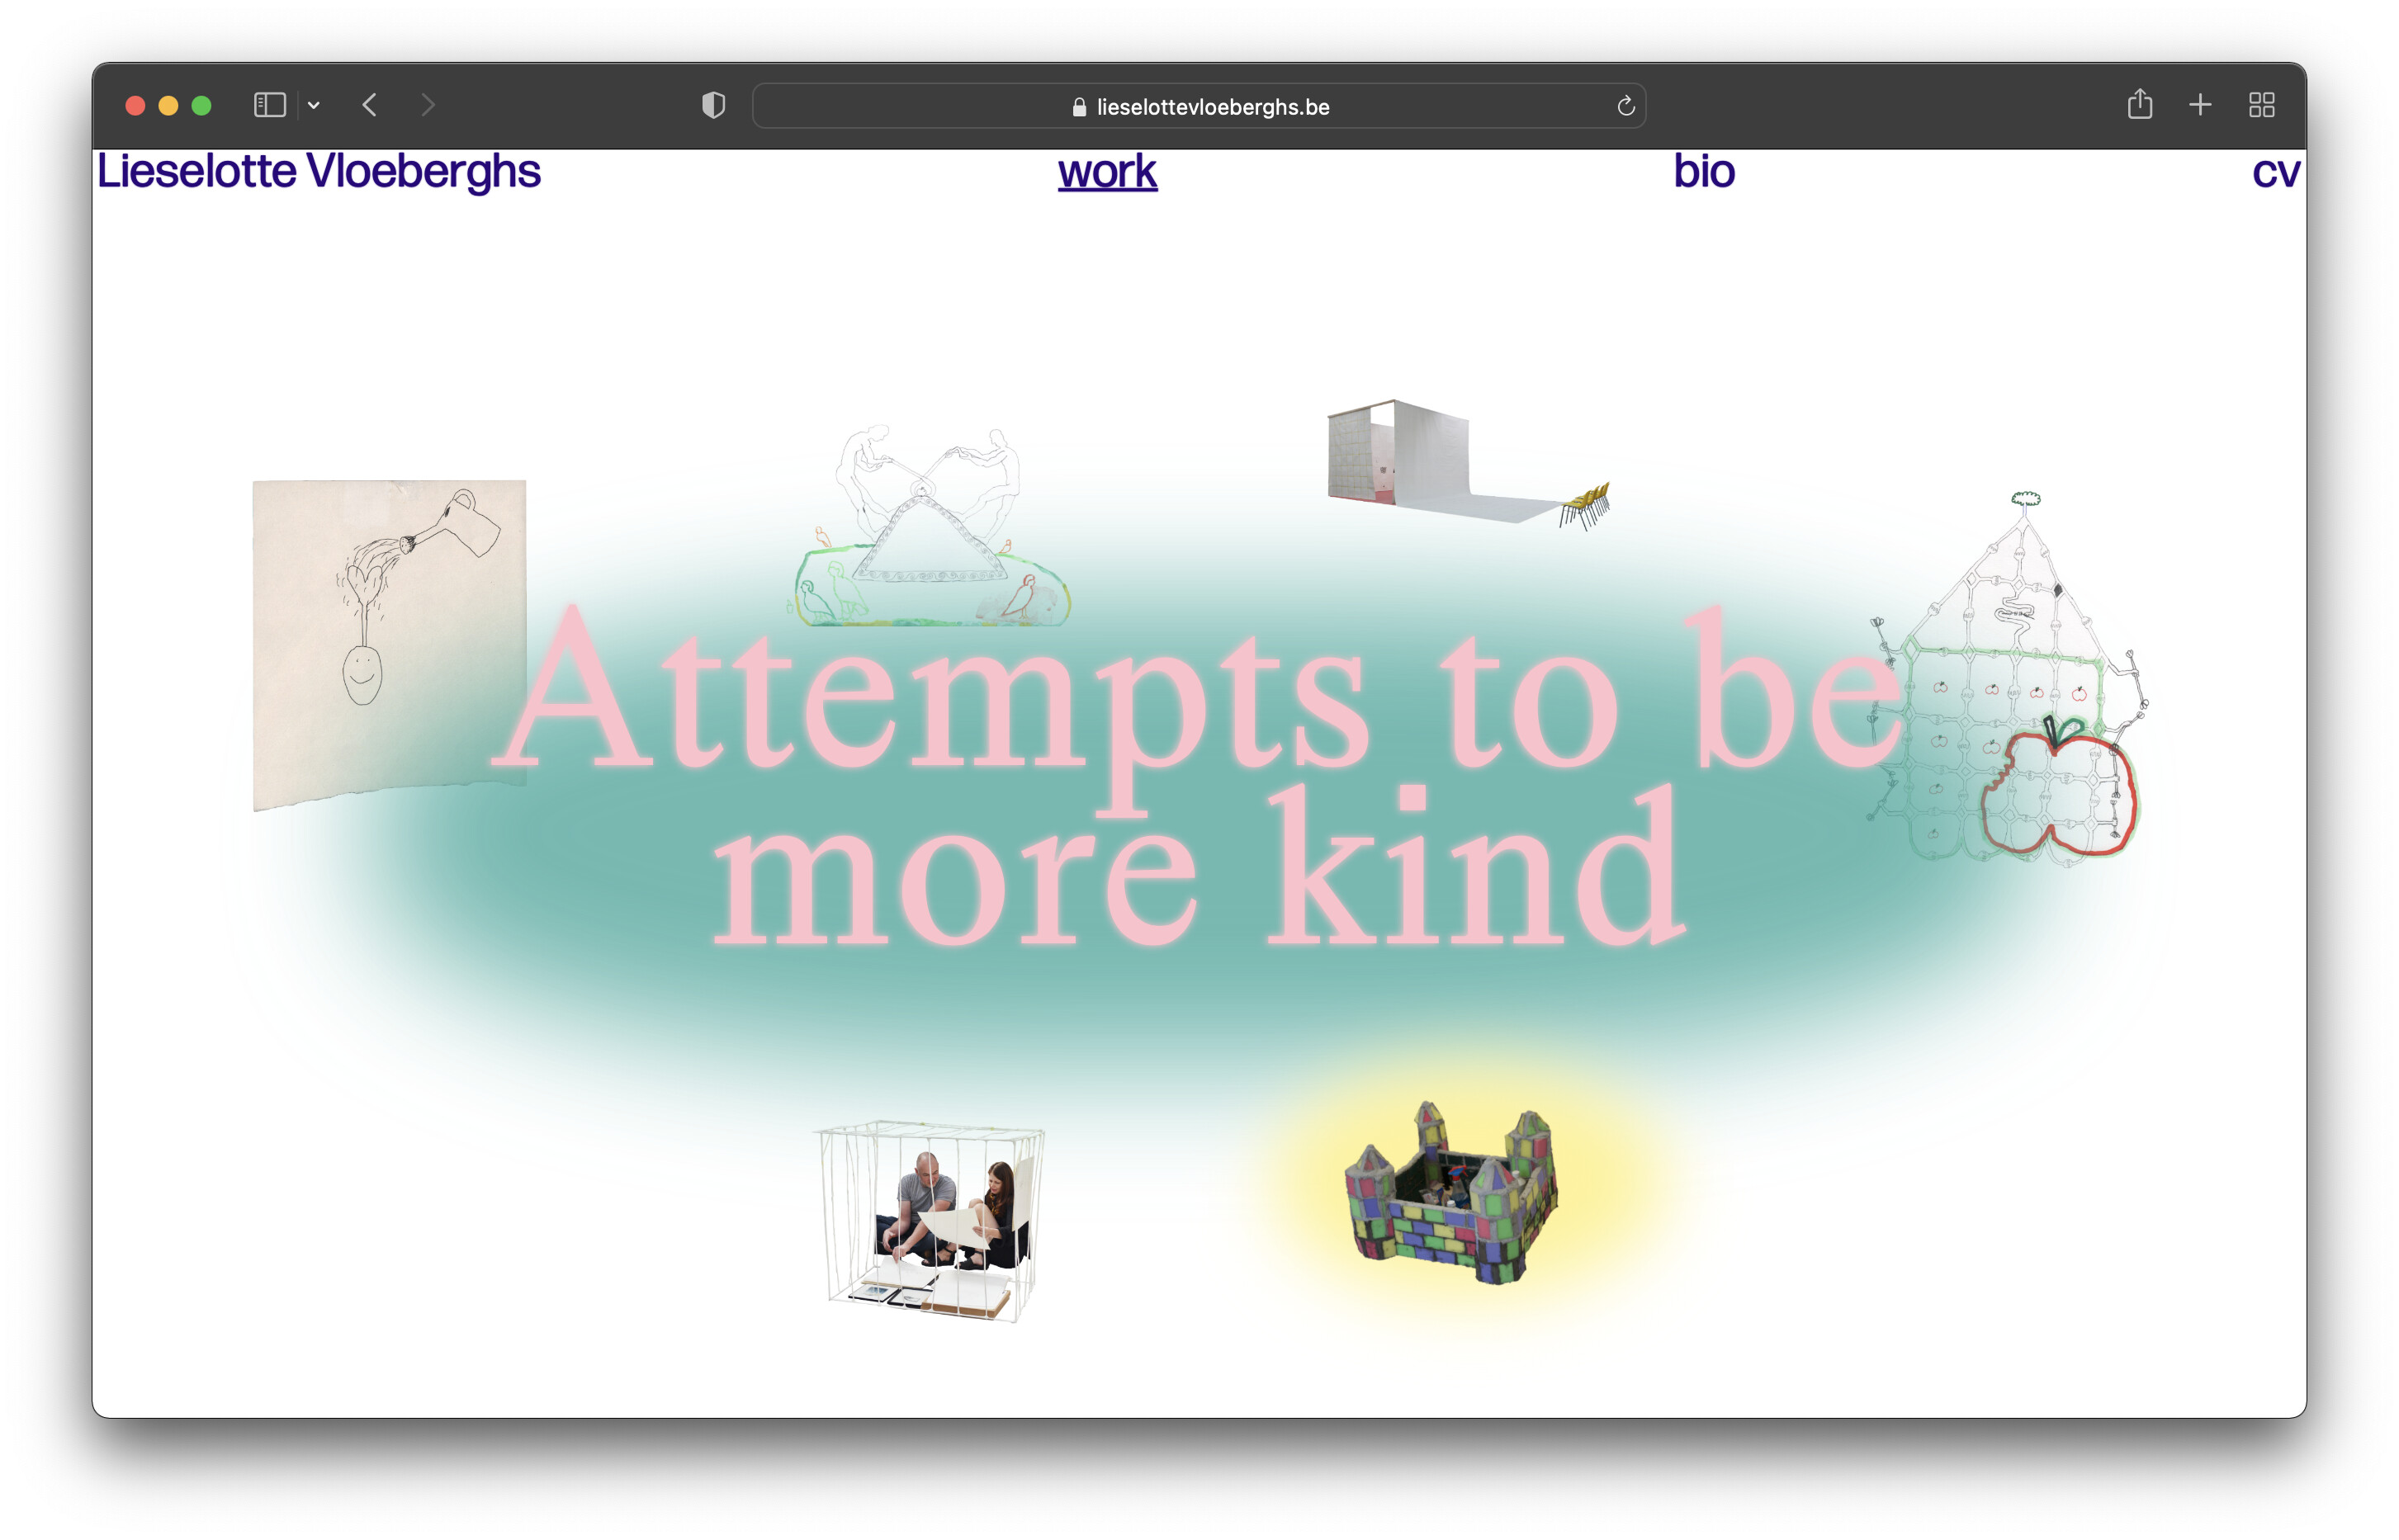The width and height of the screenshot is (2399, 1540).
Task: Open the bio page
Action: coord(1703,171)
